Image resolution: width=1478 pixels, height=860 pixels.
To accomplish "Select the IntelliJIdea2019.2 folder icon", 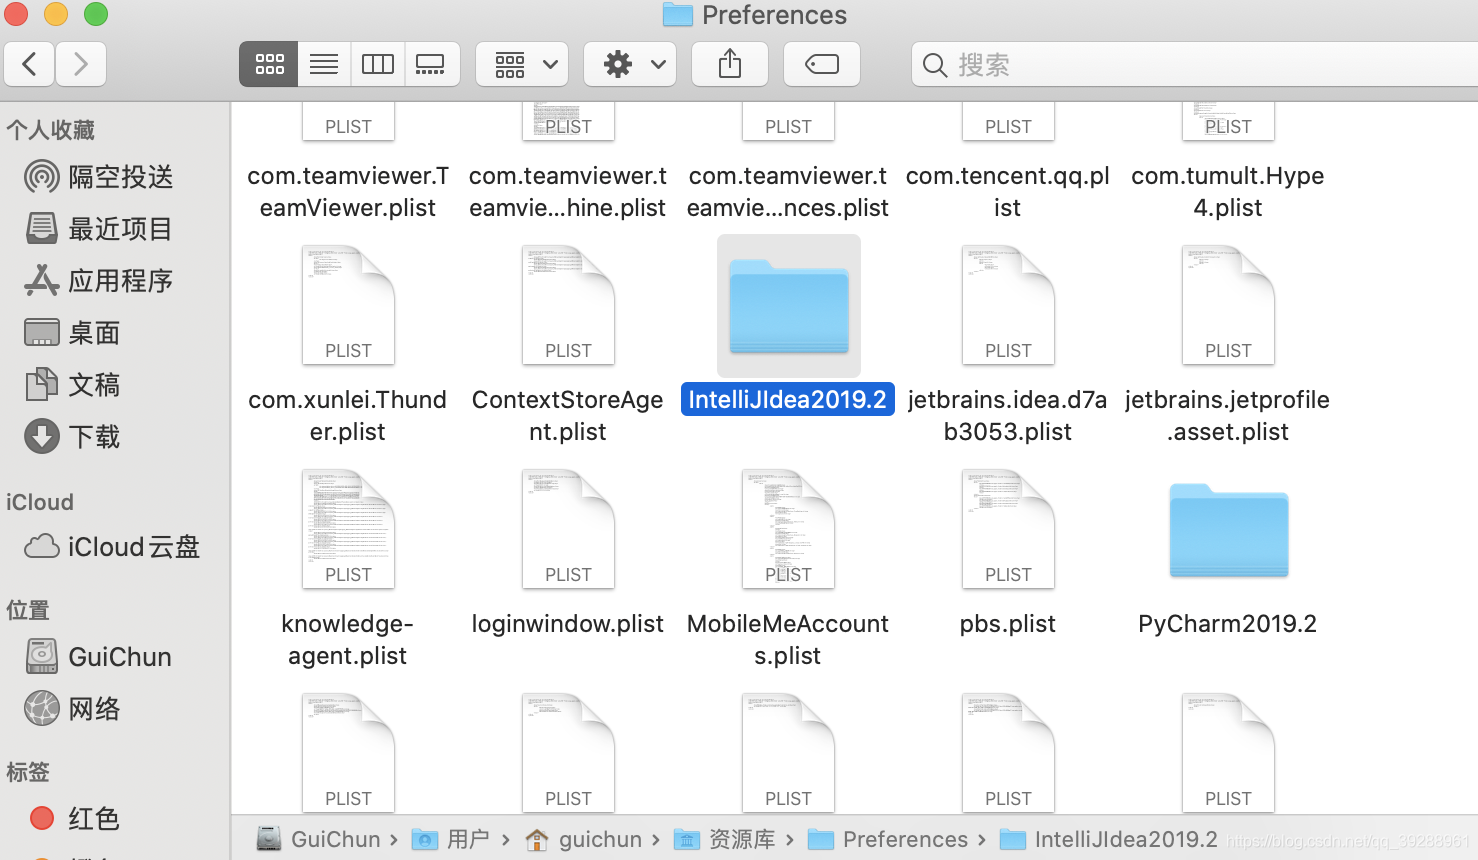I will click(789, 306).
